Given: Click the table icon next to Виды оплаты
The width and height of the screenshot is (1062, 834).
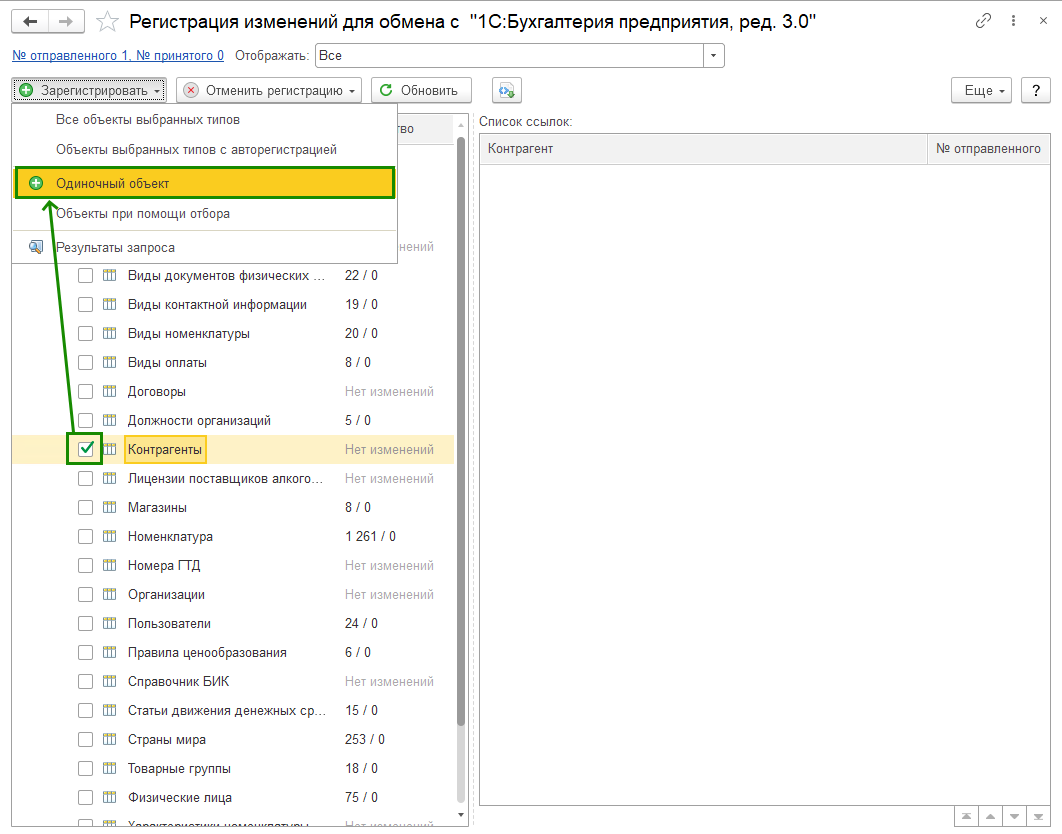Looking at the screenshot, I should coord(110,362).
